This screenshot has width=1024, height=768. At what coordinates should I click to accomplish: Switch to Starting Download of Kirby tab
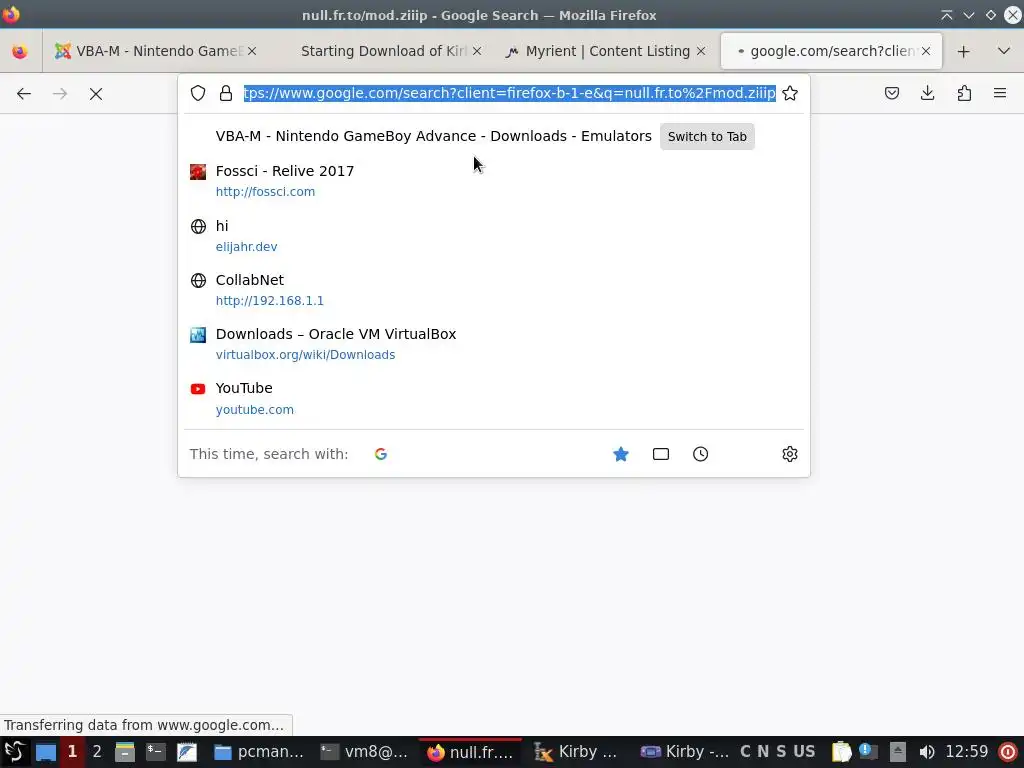click(383, 51)
